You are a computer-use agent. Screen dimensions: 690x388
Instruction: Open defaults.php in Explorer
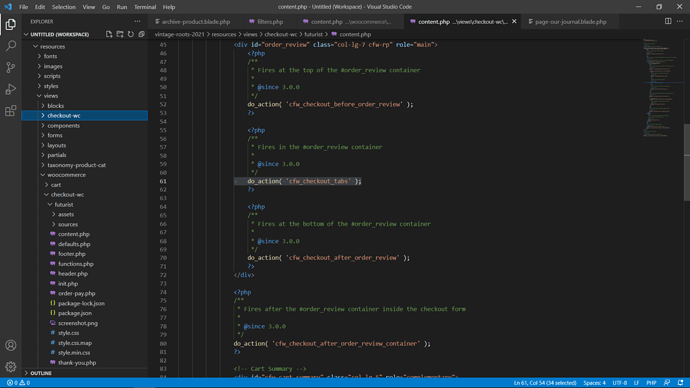pos(74,244)
